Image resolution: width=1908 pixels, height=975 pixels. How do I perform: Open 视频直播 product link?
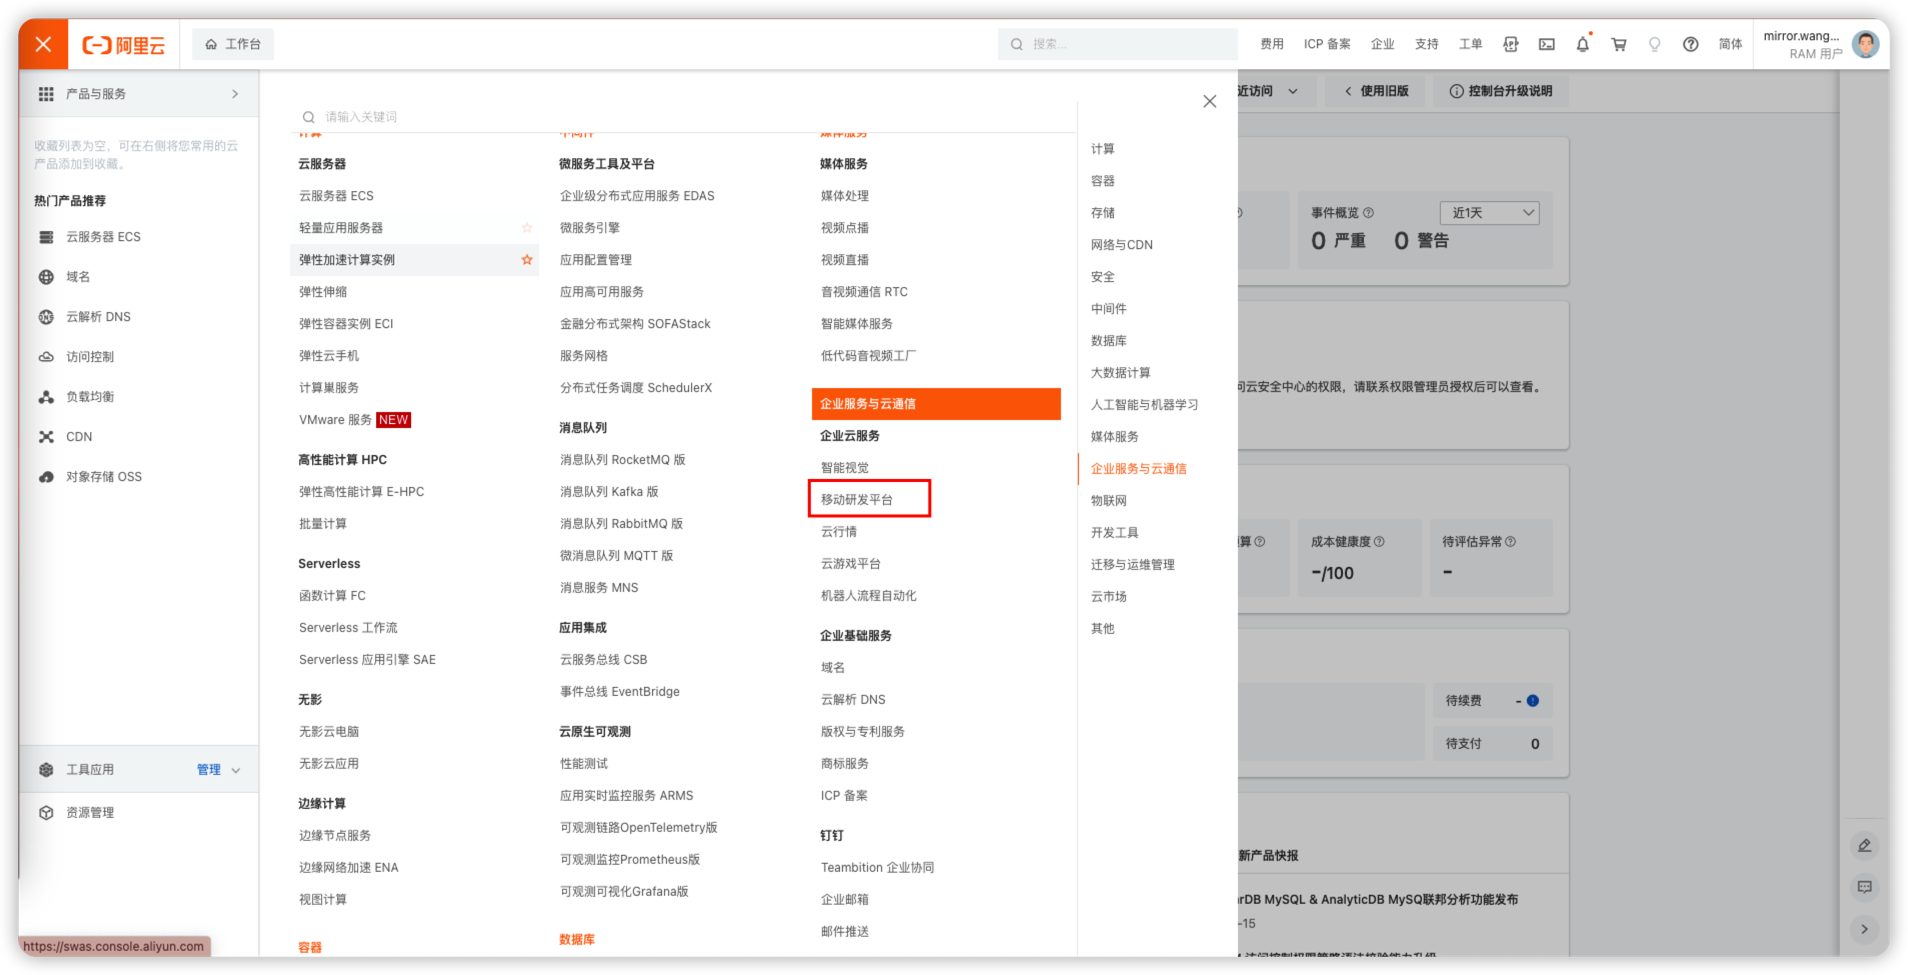pos(845,260)
